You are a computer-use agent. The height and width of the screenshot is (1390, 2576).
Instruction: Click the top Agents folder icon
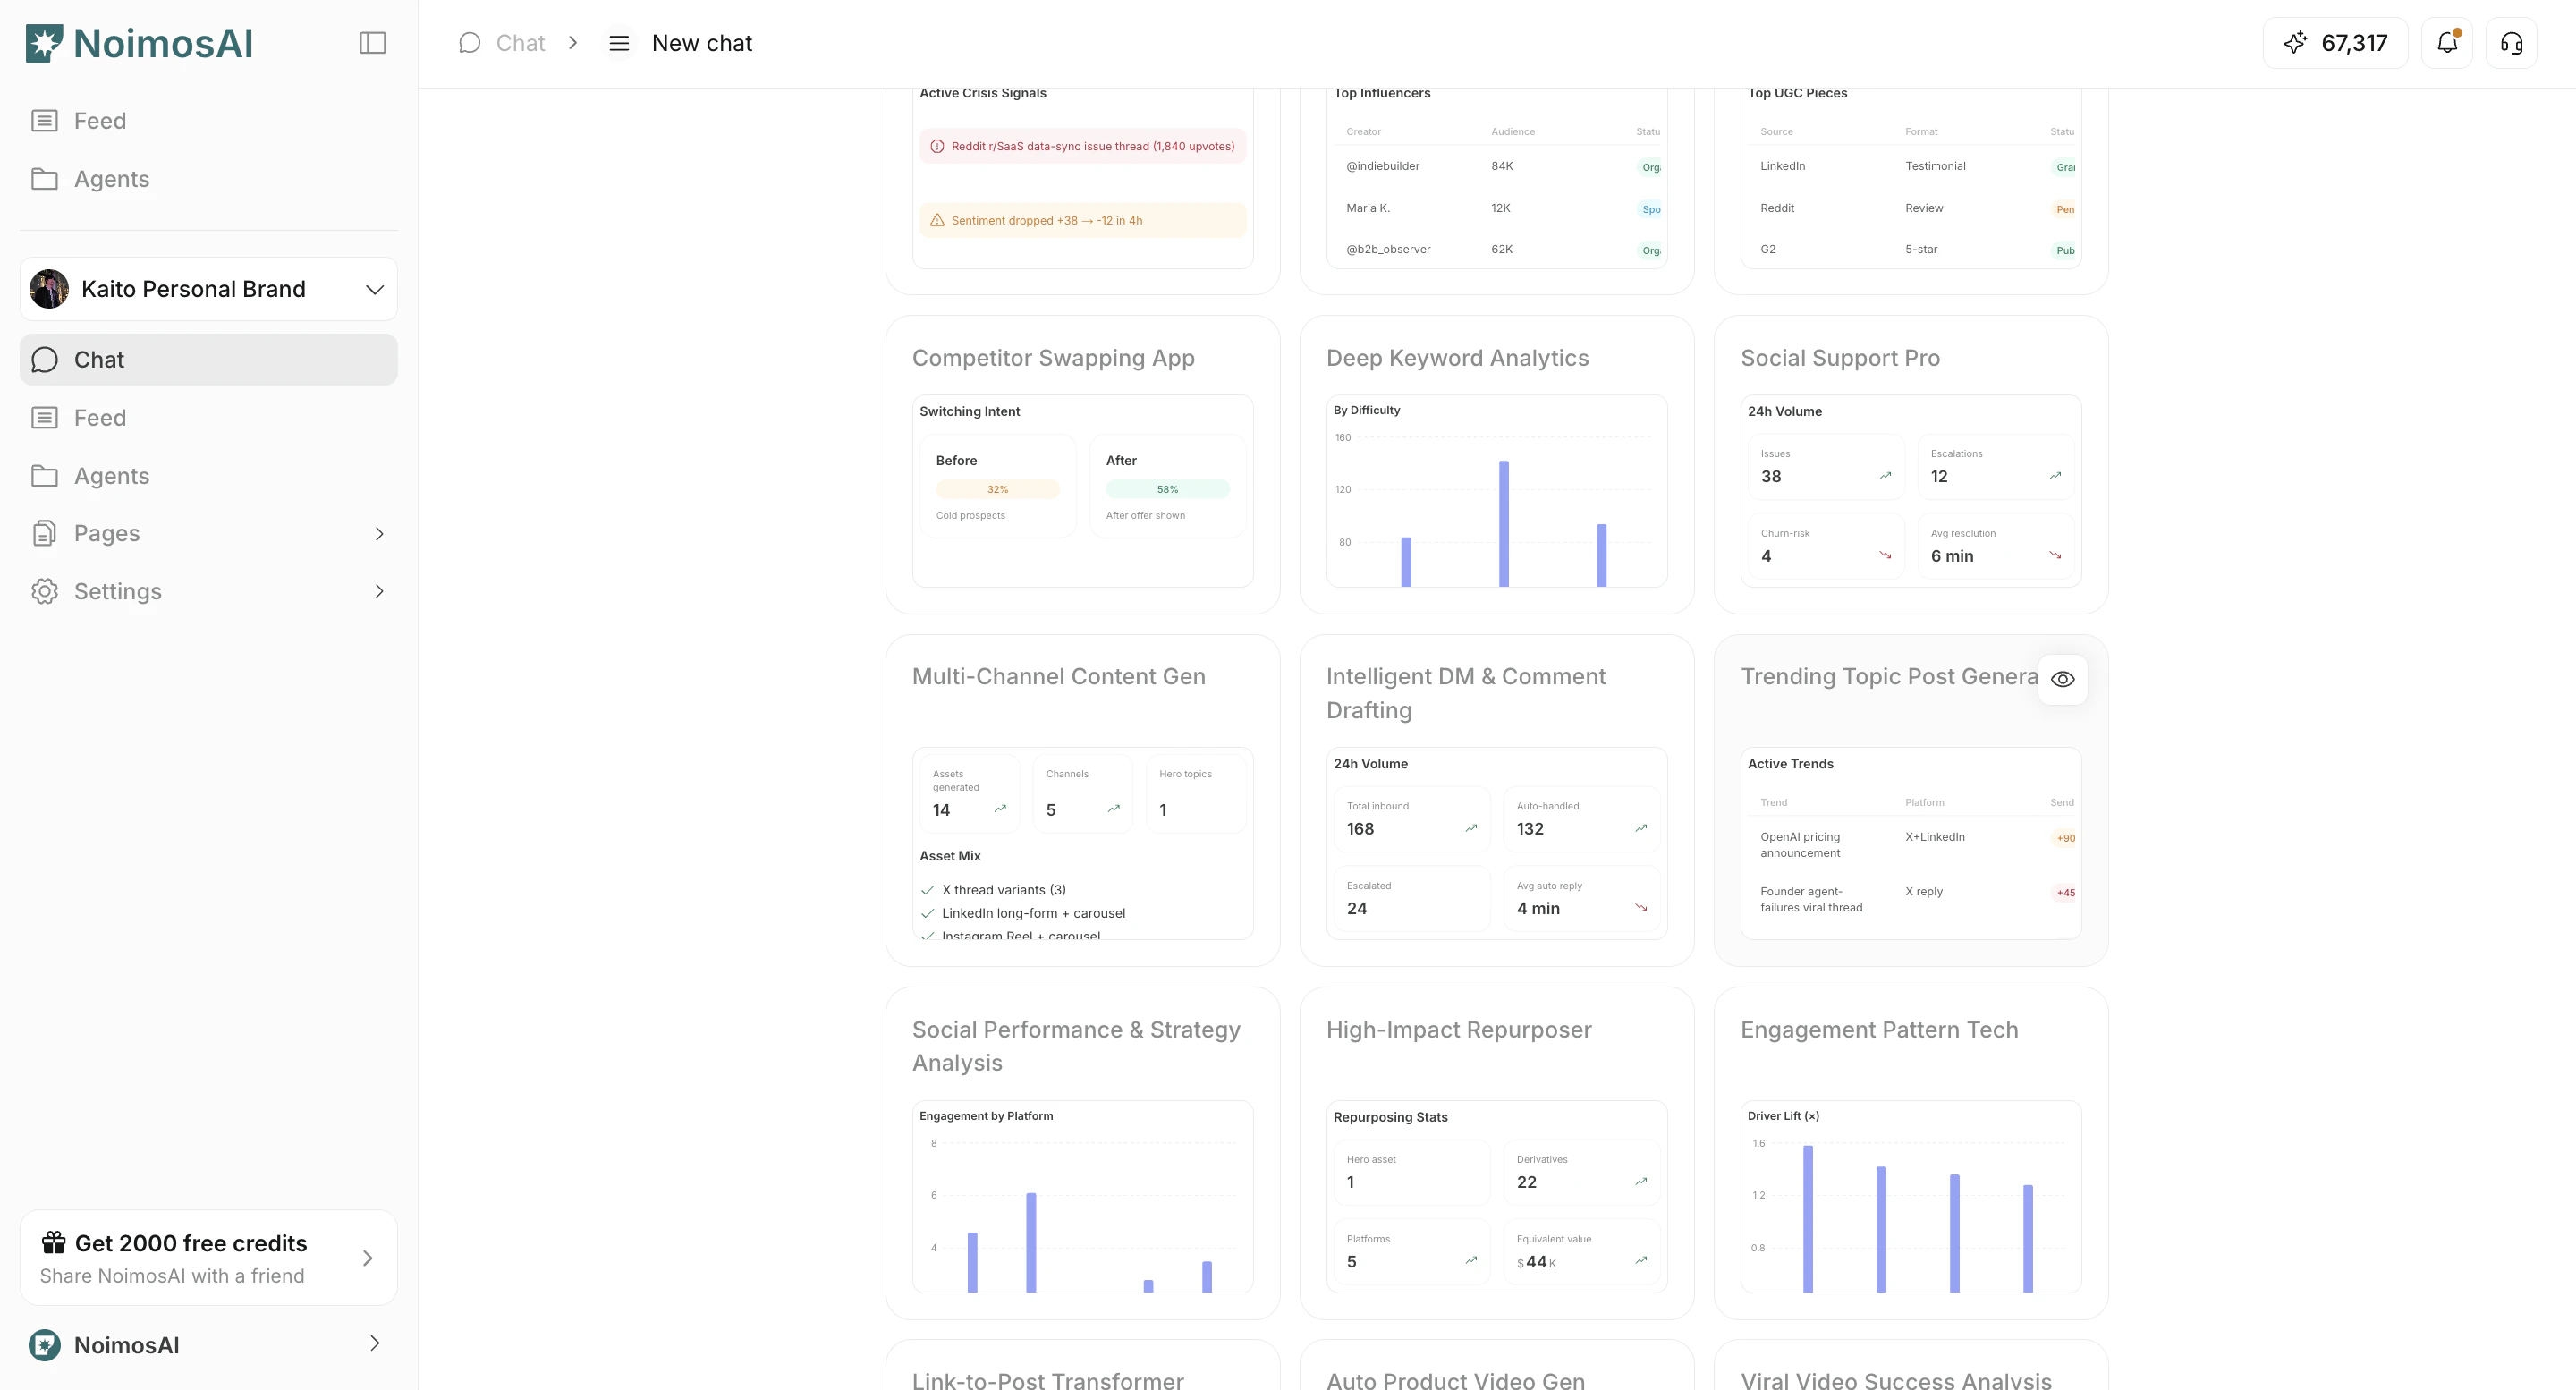(x=44, y=179)
